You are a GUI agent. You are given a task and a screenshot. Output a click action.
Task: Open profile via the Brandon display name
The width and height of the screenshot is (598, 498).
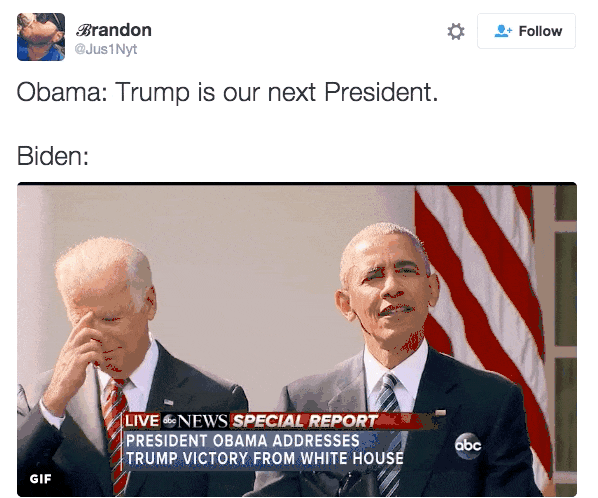click(x=114, y=30)
